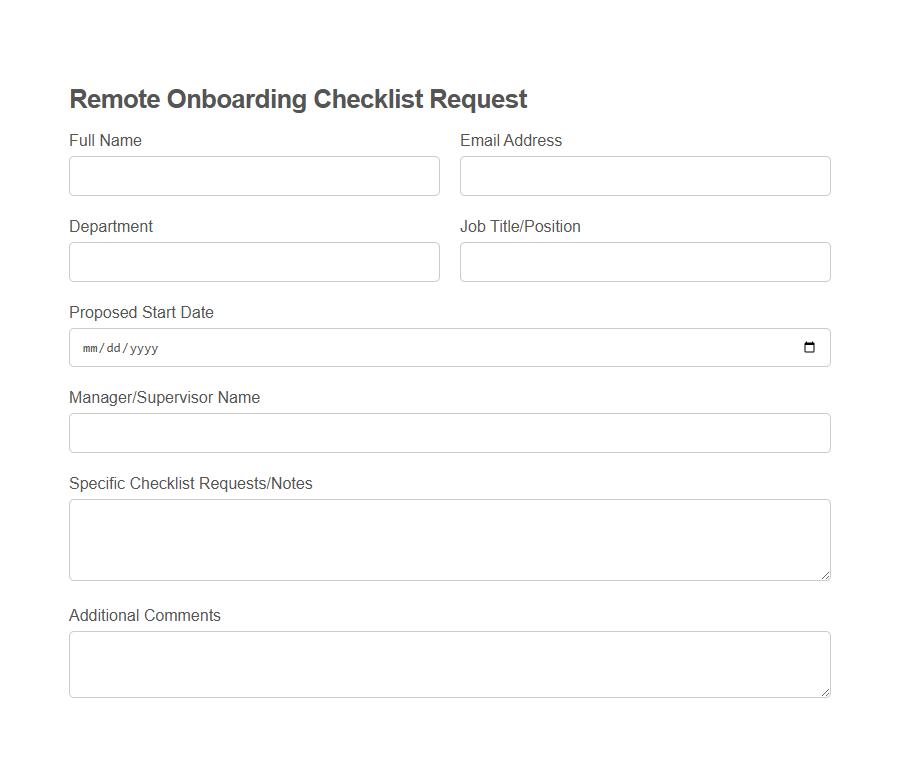Viewport: 900px width, 768px height.
Task: Click inside the Email Address field
Action: pyautogui.click(x=644, y=175)
